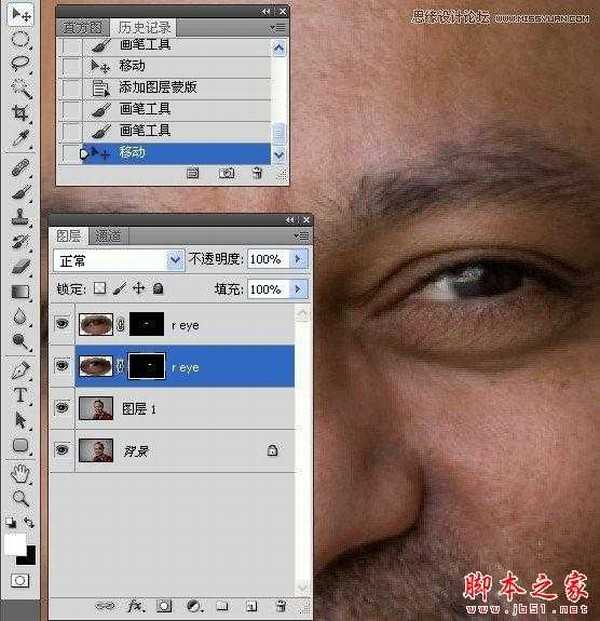The image size is (600, 621).
Task: Open the 填充 fill slider arrow
Action: 298,289
